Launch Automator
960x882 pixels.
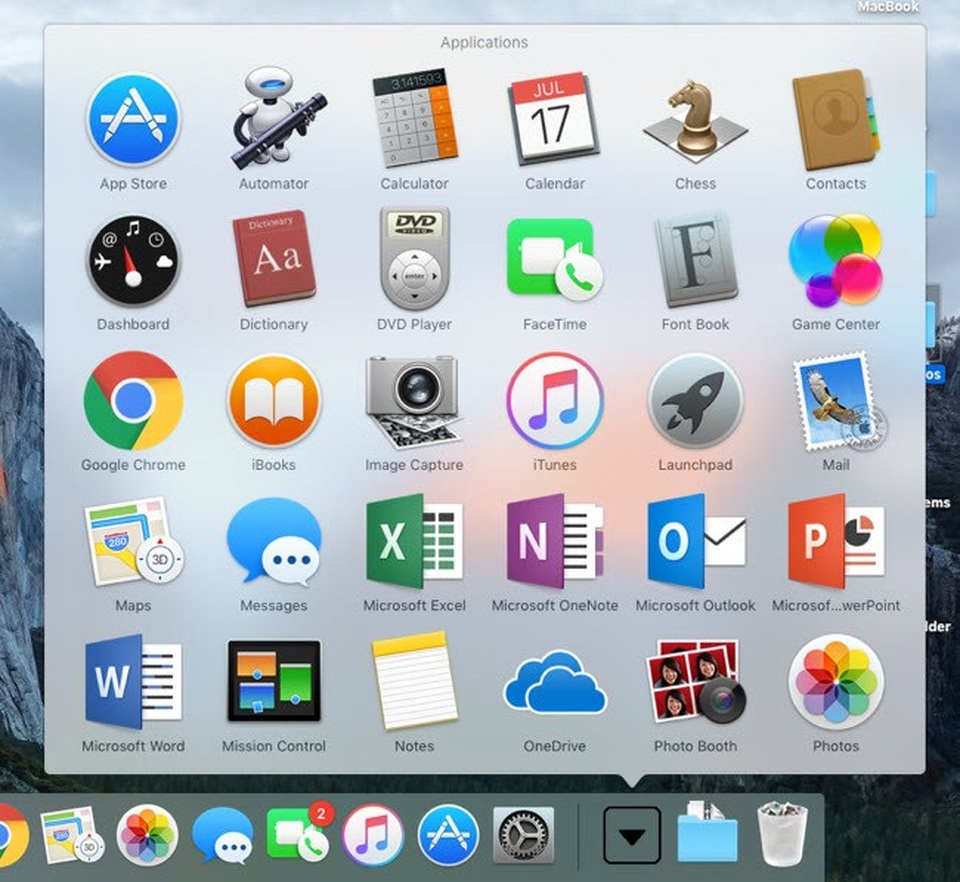[x=274, y=118]
